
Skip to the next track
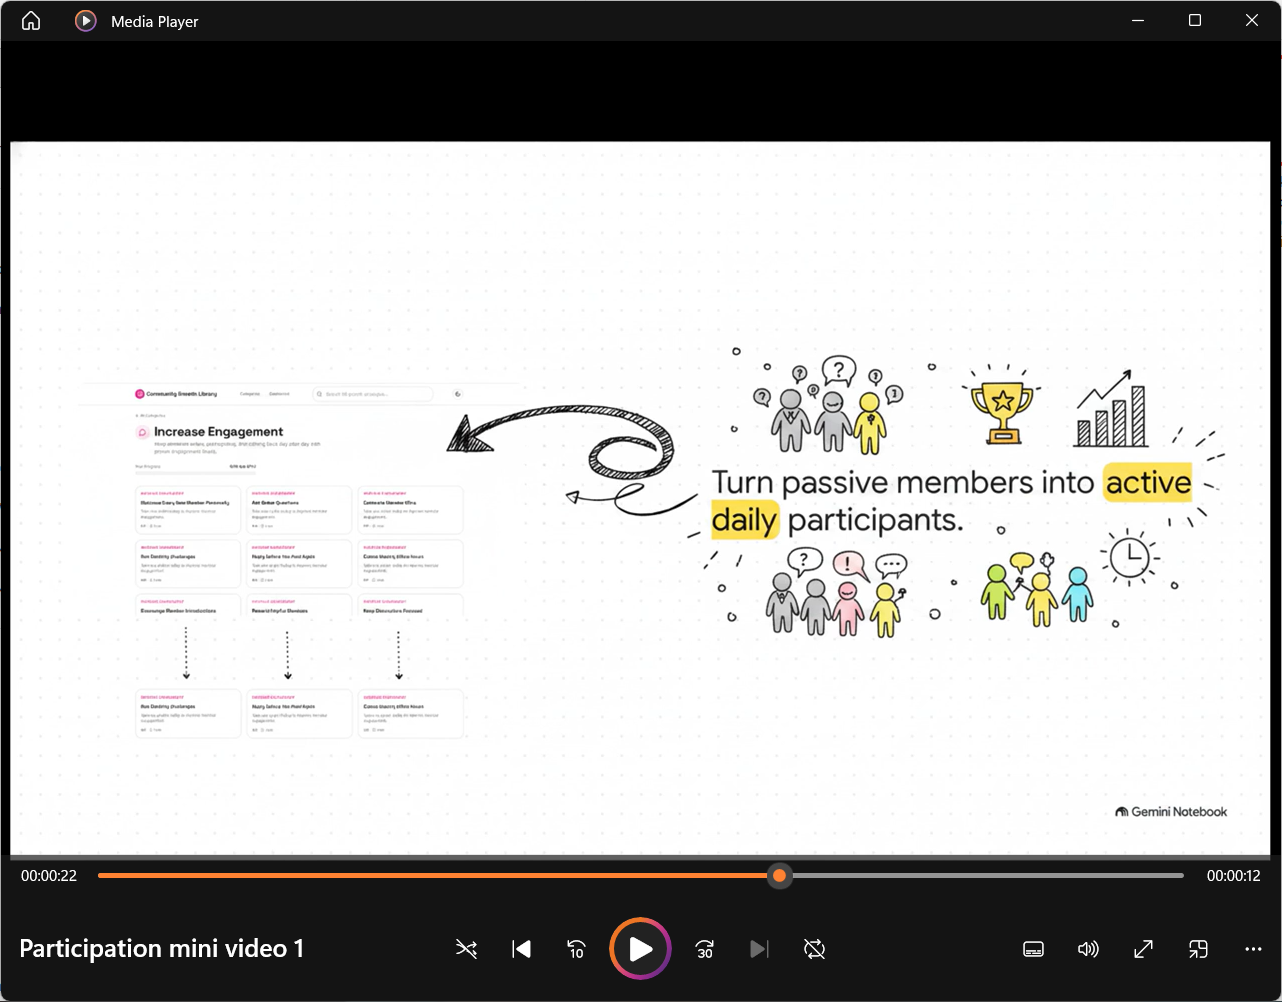760,949
